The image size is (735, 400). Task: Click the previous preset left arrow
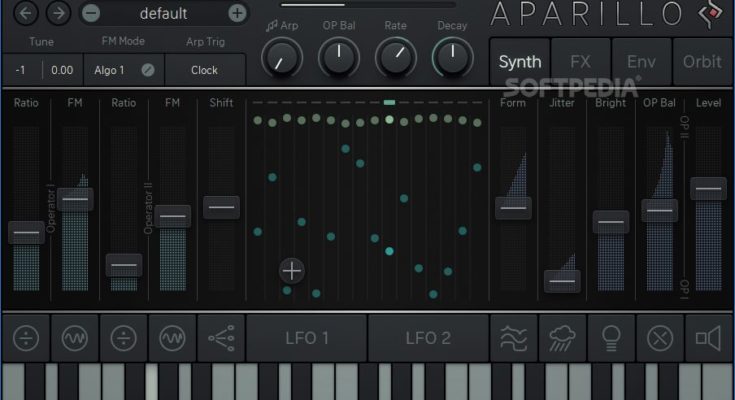click(27, 13)
